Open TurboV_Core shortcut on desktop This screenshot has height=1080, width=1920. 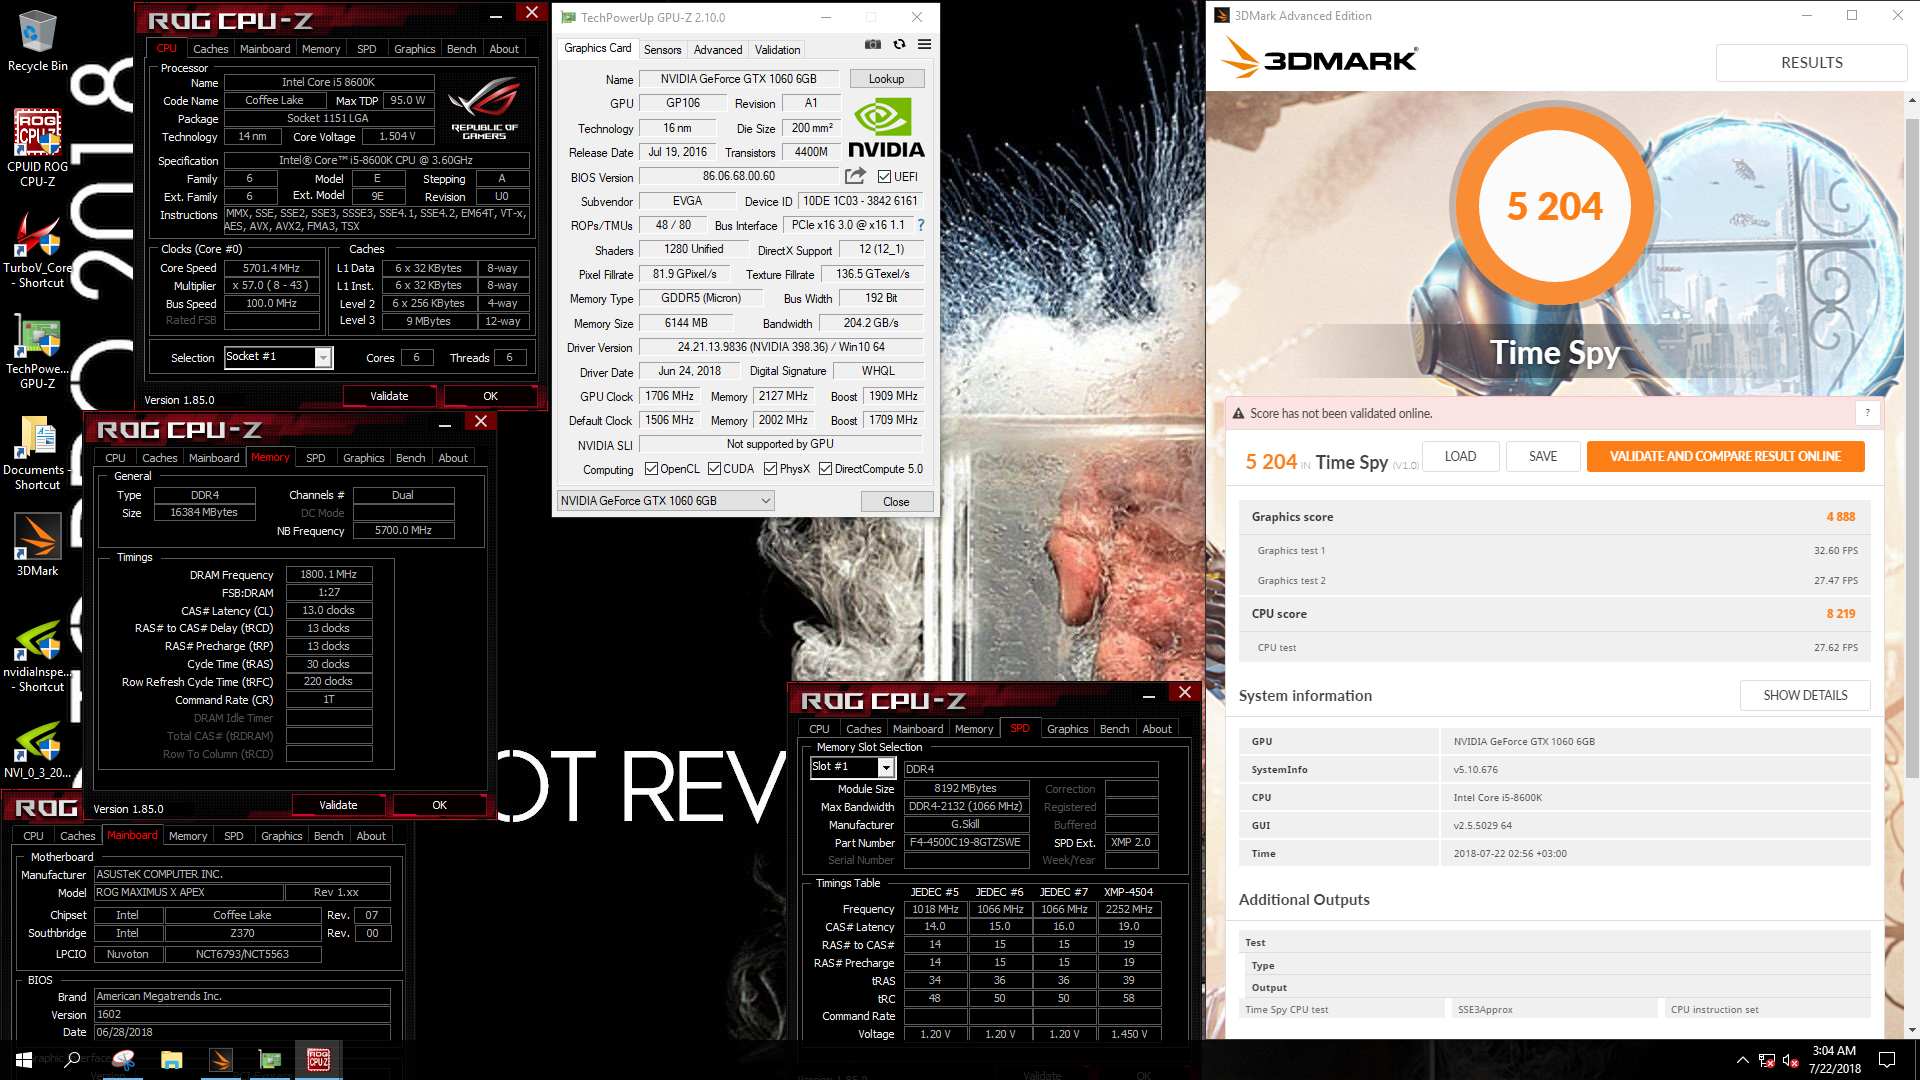pyautogui.click(x=37, y=250)
